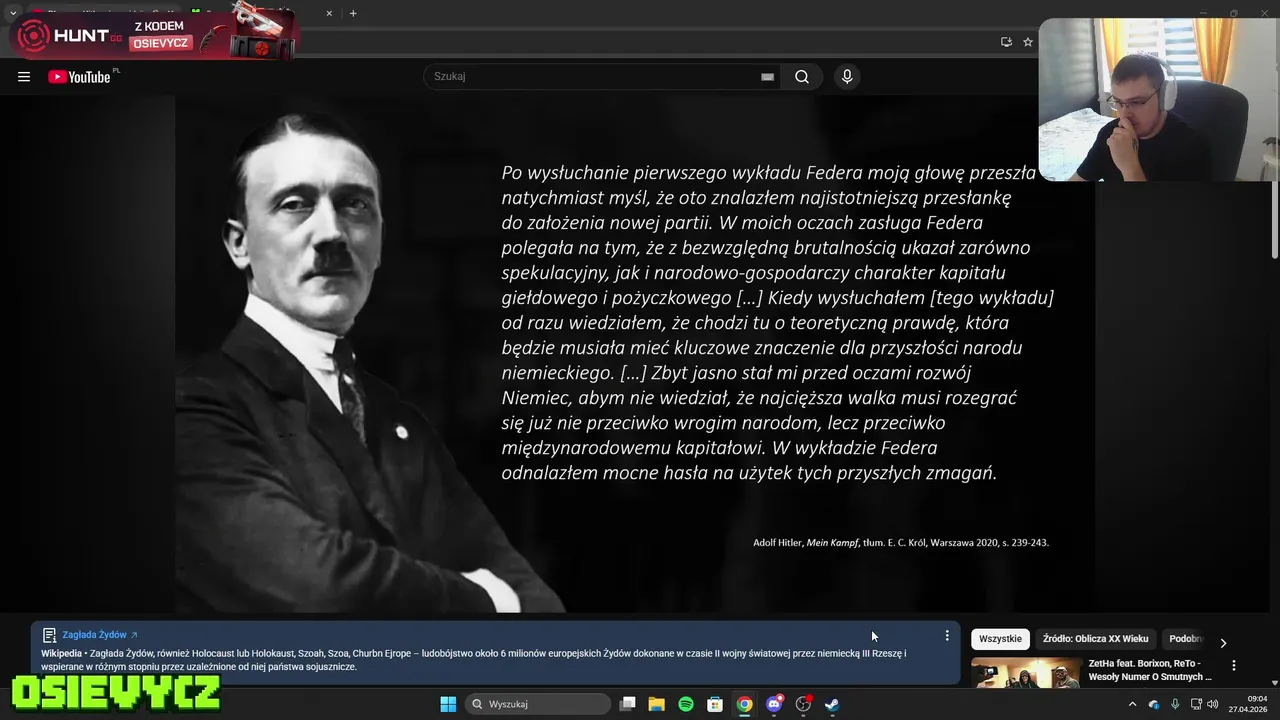Open Spotify from the taskbar

686,704
